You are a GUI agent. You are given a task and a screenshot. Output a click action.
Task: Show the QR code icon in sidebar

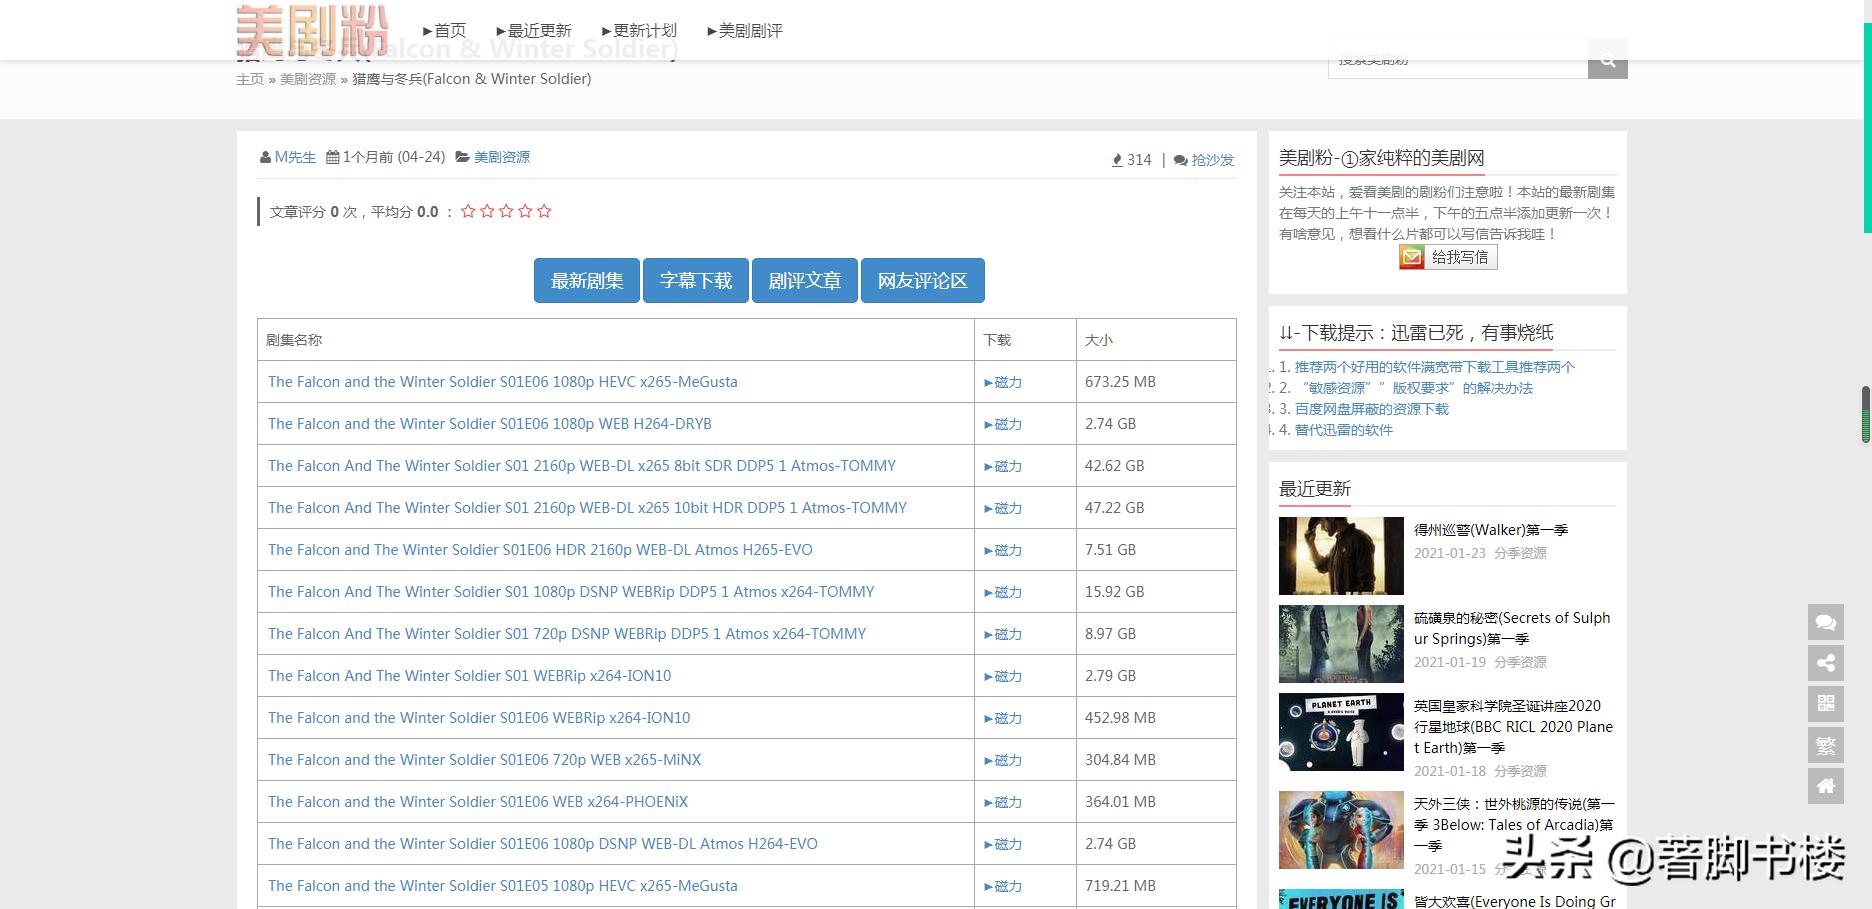(x=1826, y=704)
